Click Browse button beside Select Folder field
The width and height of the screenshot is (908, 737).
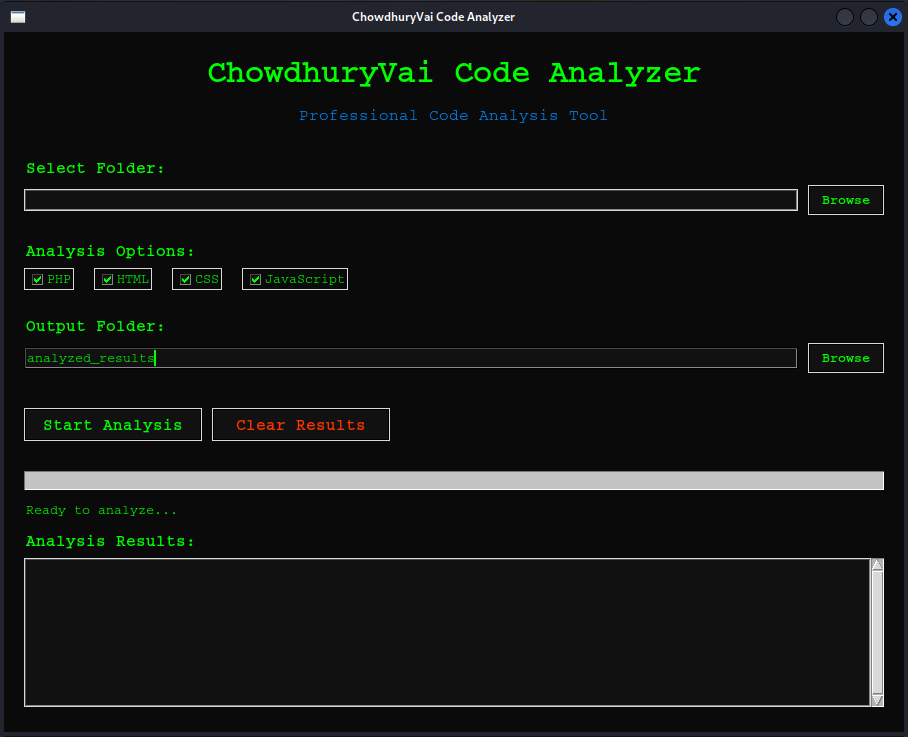click(x=845, y=200)
